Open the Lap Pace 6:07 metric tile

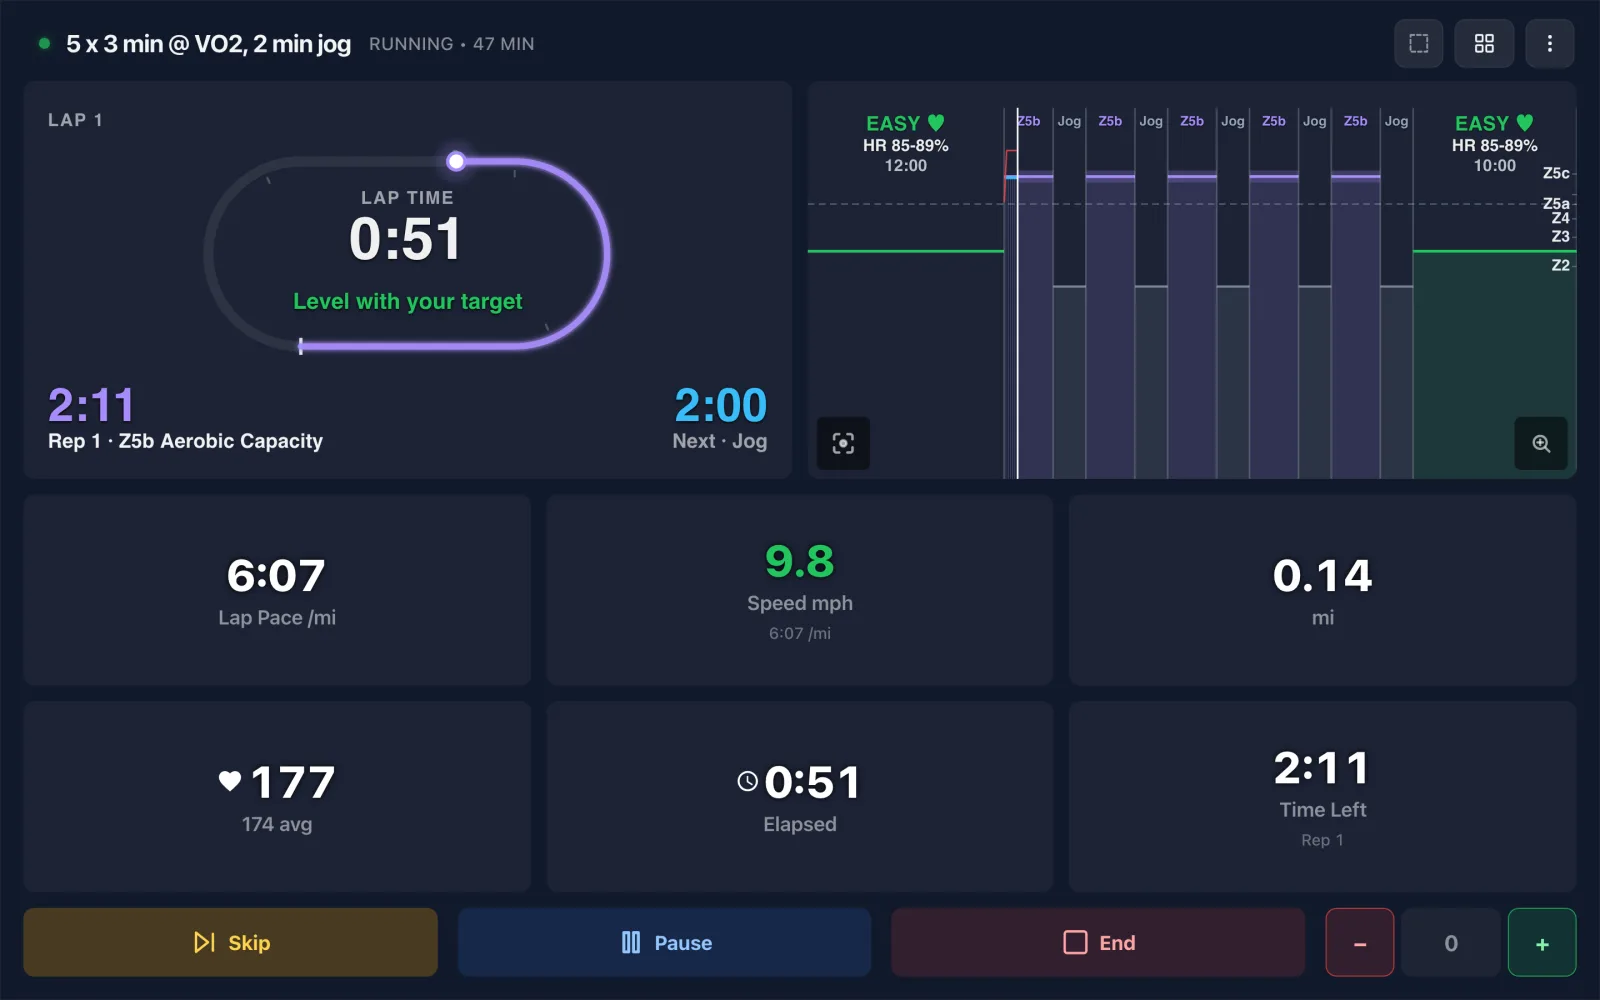pyautogui.click(x=277, y=590)
